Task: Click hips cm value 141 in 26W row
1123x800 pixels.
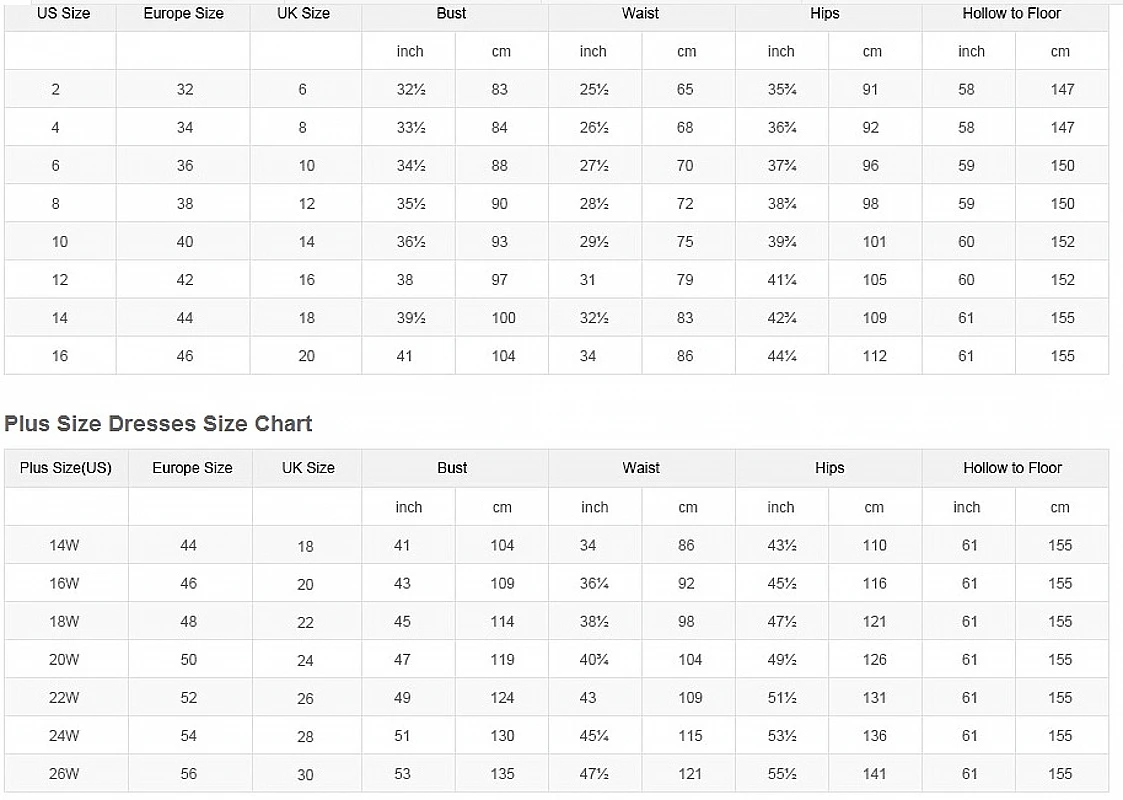Action: tap(874, 774)
